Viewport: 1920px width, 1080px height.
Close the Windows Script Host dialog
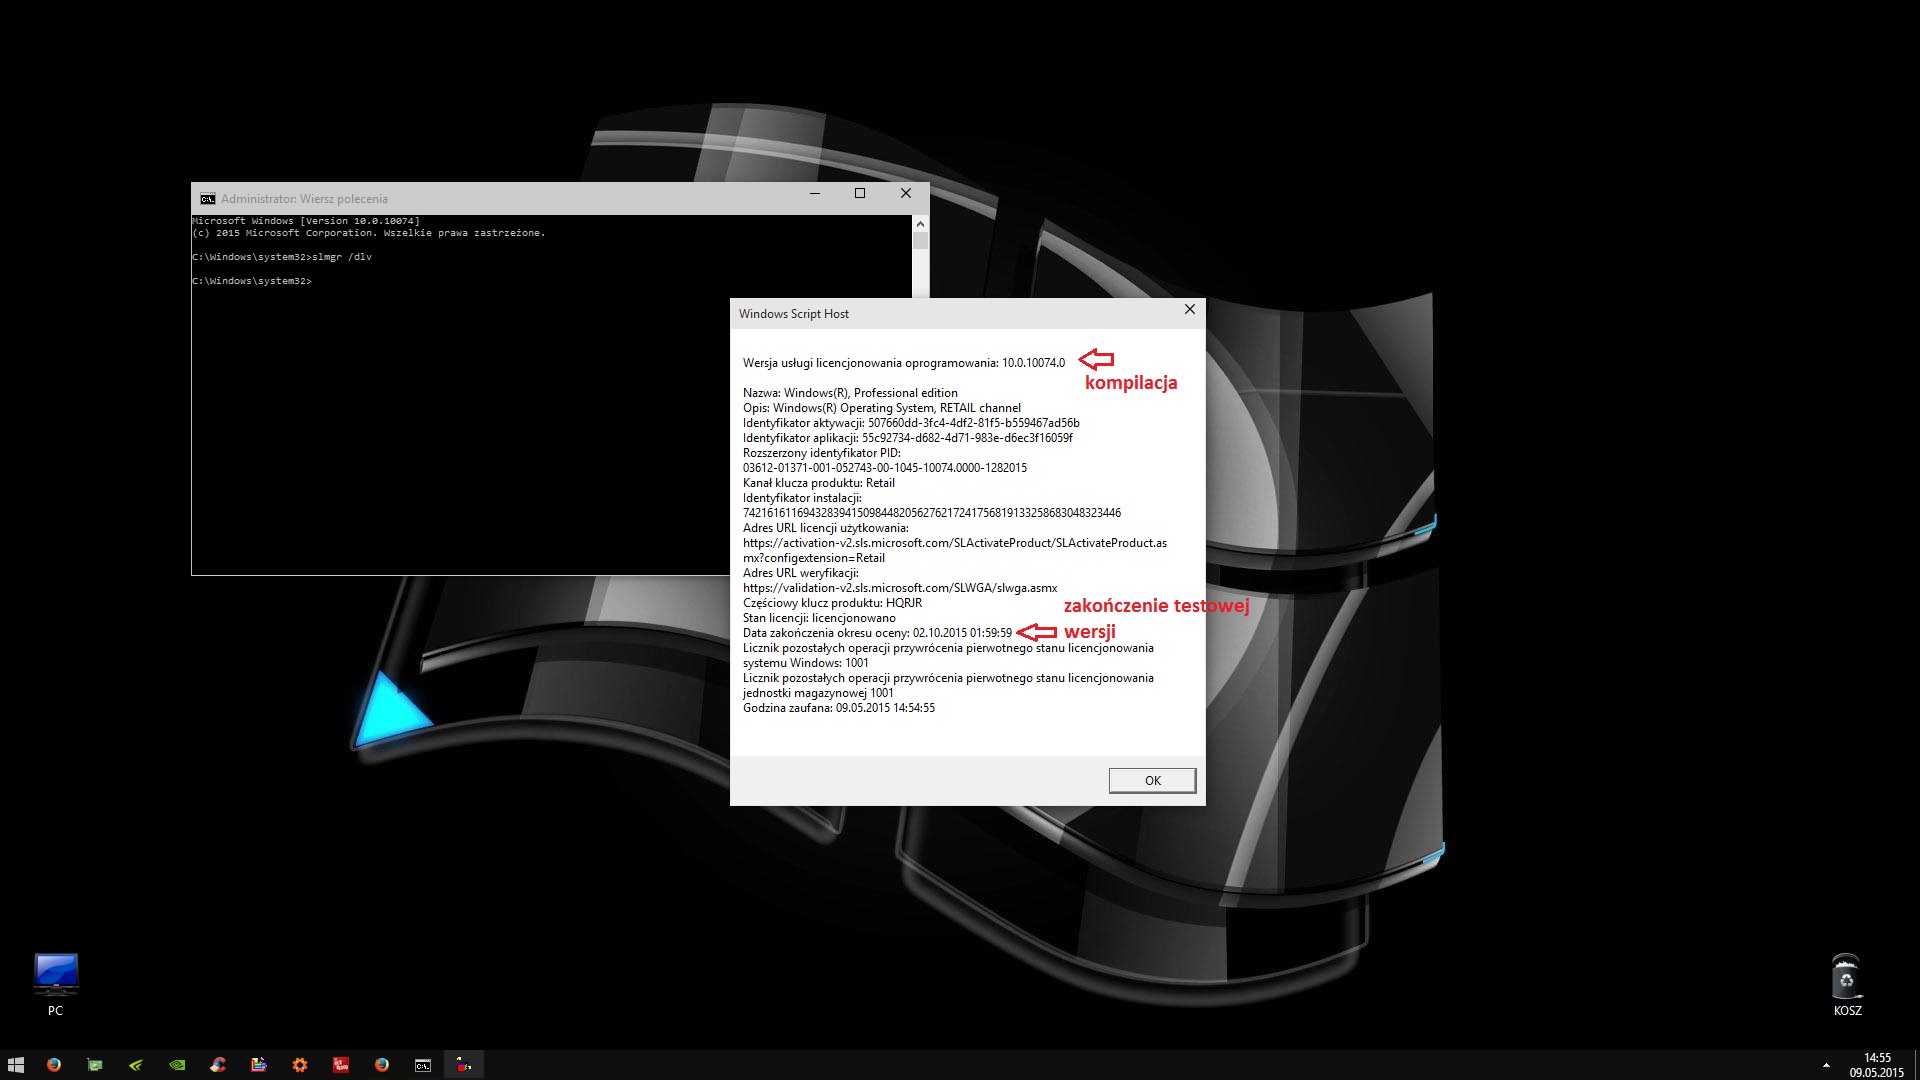[x=1189, y=310]
